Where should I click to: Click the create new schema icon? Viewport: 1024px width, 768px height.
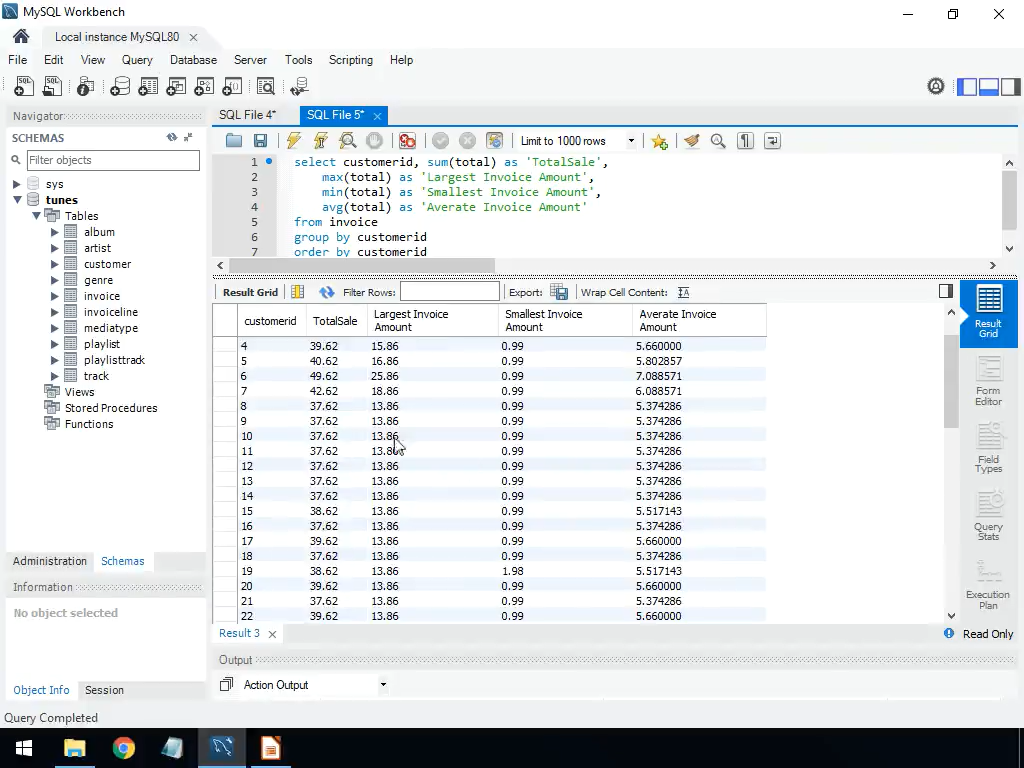point(119,87)
